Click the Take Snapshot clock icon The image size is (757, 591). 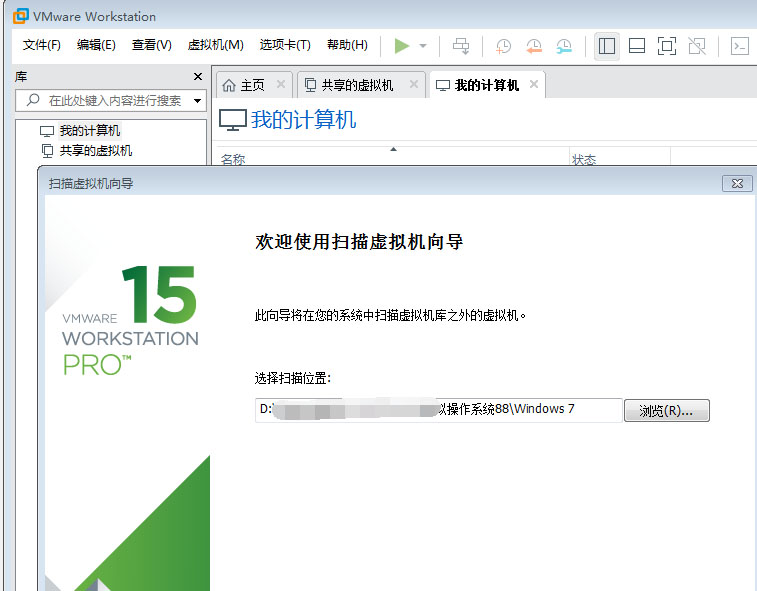tap(503, 46)
